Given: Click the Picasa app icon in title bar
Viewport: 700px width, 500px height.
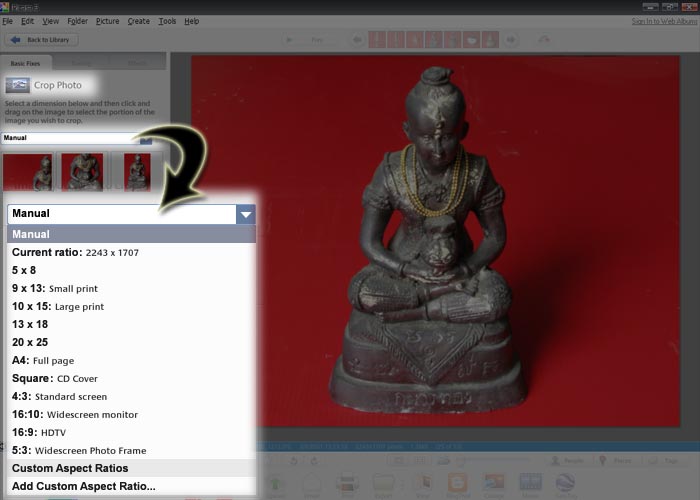Looking at the screenshot, I should coord(4,7).
